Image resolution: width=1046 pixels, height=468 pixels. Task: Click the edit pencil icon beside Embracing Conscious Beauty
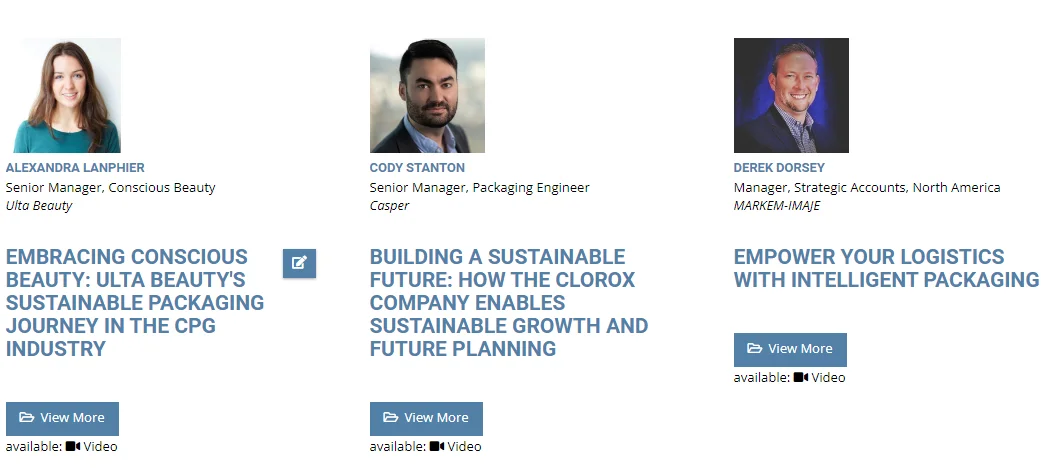click(x=300, y=263)
